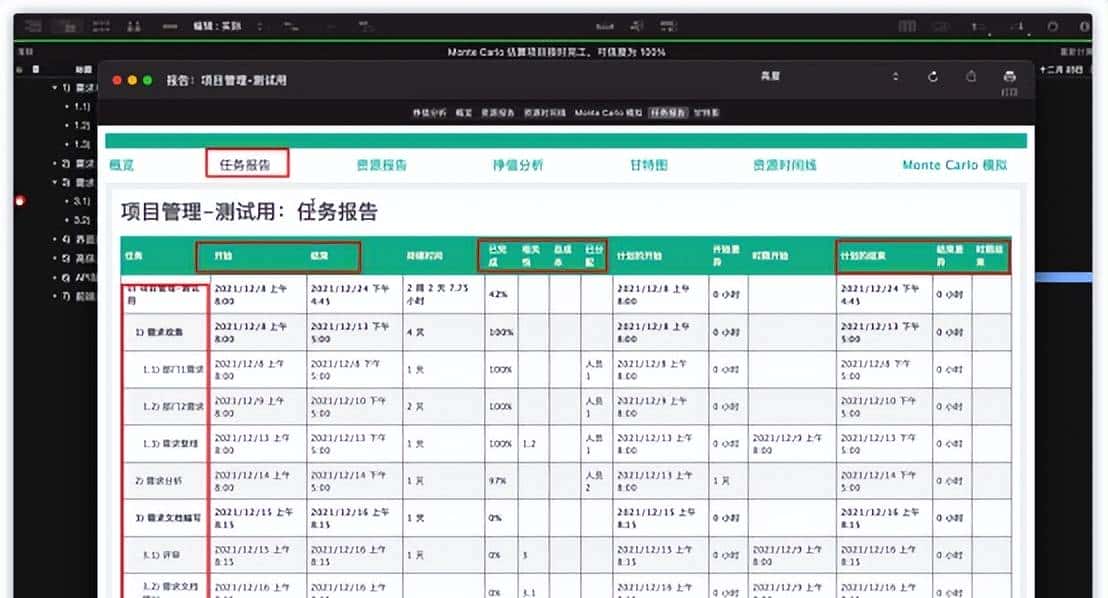Click the sidebar panel icon above the task list
The height and width of the screenshot is (598, 1108).
(34, 67)
